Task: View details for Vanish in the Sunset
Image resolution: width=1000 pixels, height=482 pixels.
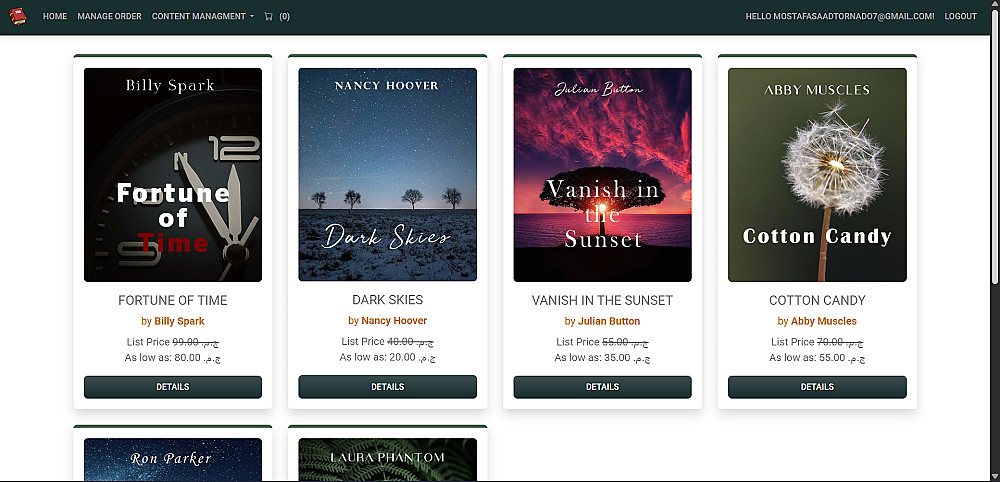Action: [x=603, y=387]
